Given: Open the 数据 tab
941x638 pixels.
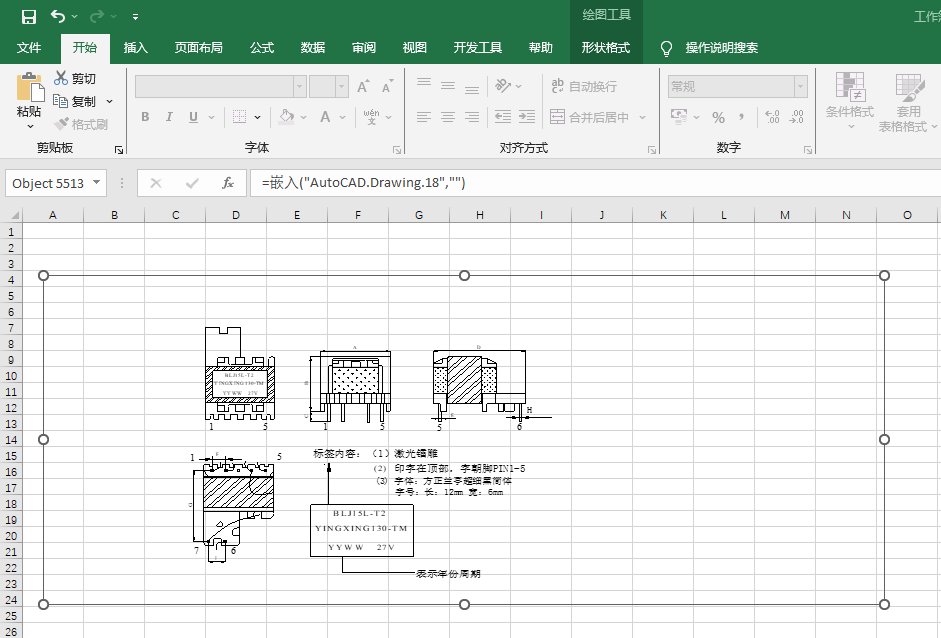Looking at the screenshot, I should pyautogui.click(x=313, y=47).
